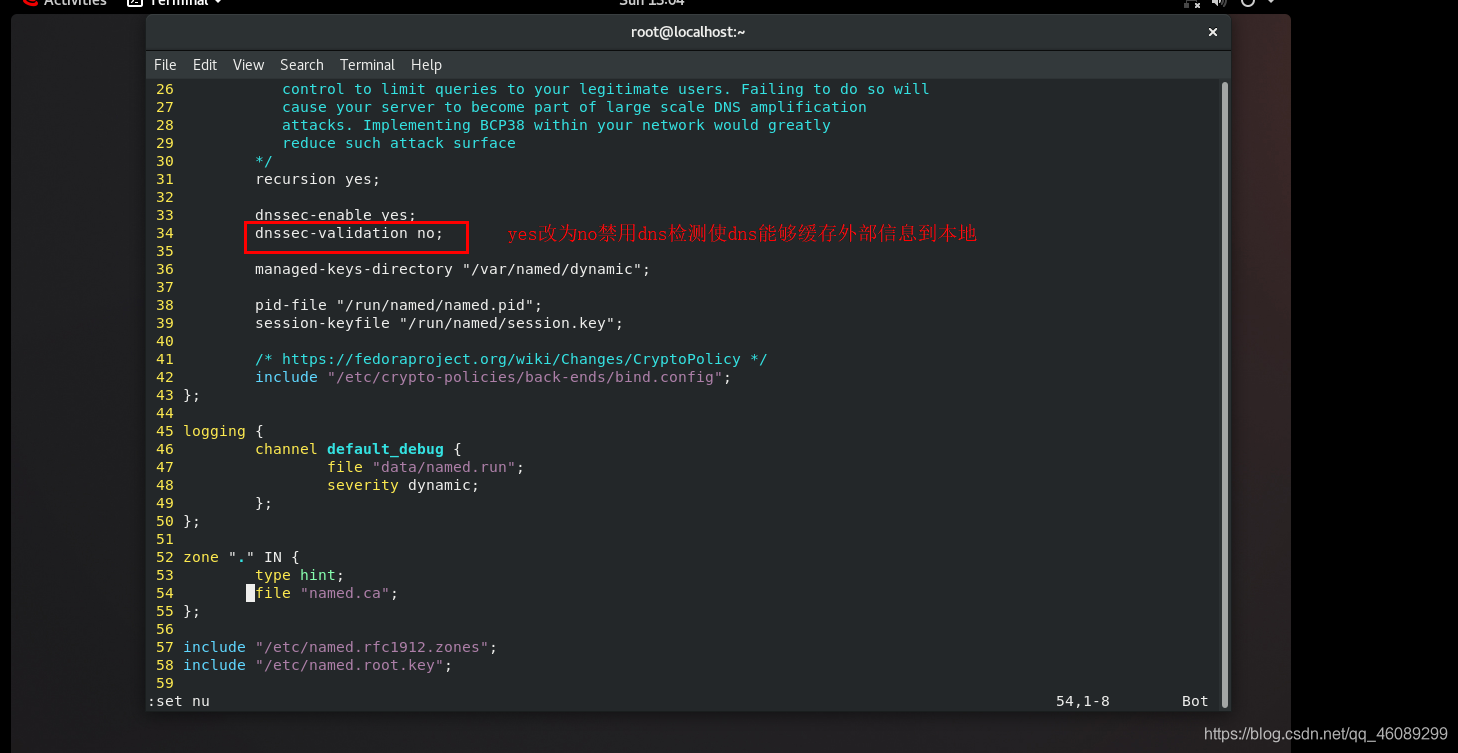Open the Search menu
The height and width of the screenshot is (753, 1458).
302,65
